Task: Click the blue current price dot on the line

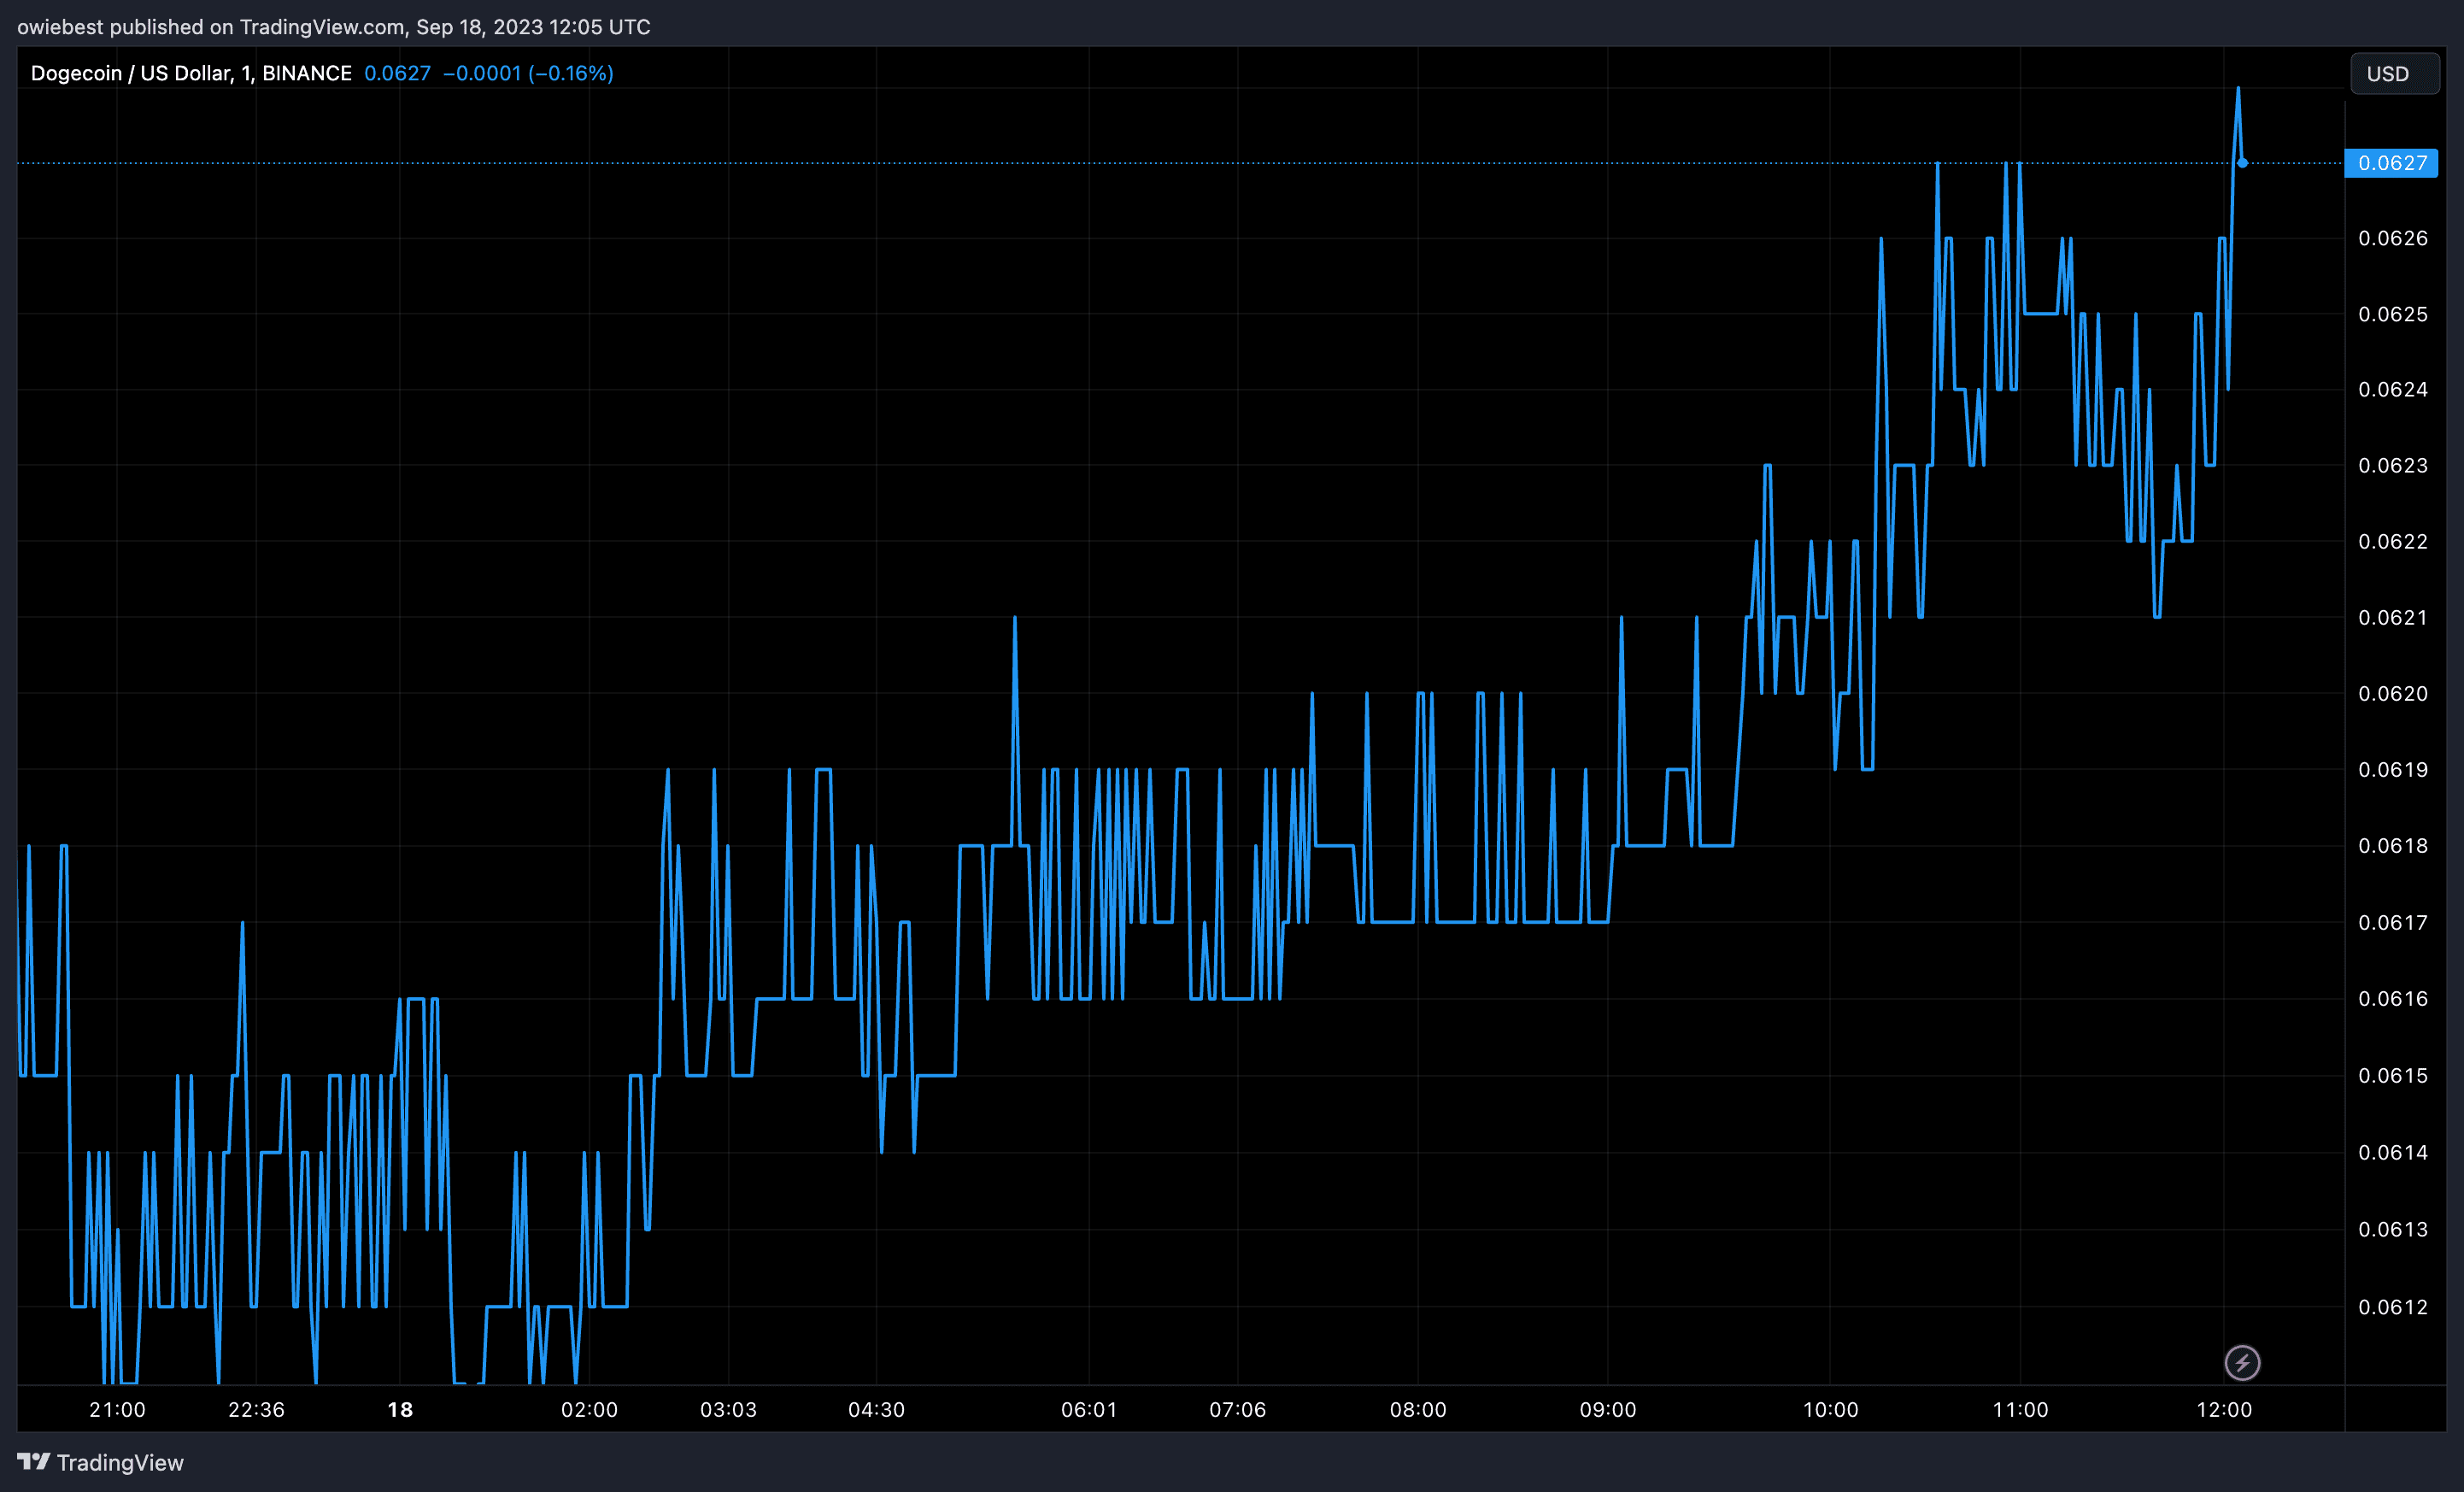Action: (x=2242, y=163)
